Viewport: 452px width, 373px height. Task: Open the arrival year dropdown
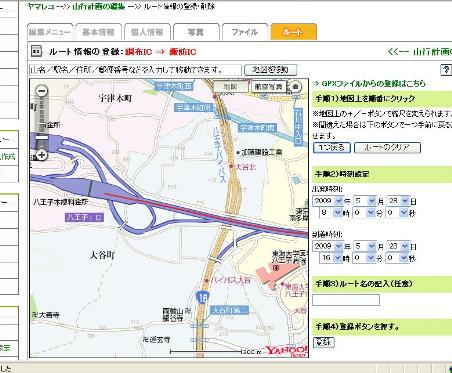(x=328, y=246)
